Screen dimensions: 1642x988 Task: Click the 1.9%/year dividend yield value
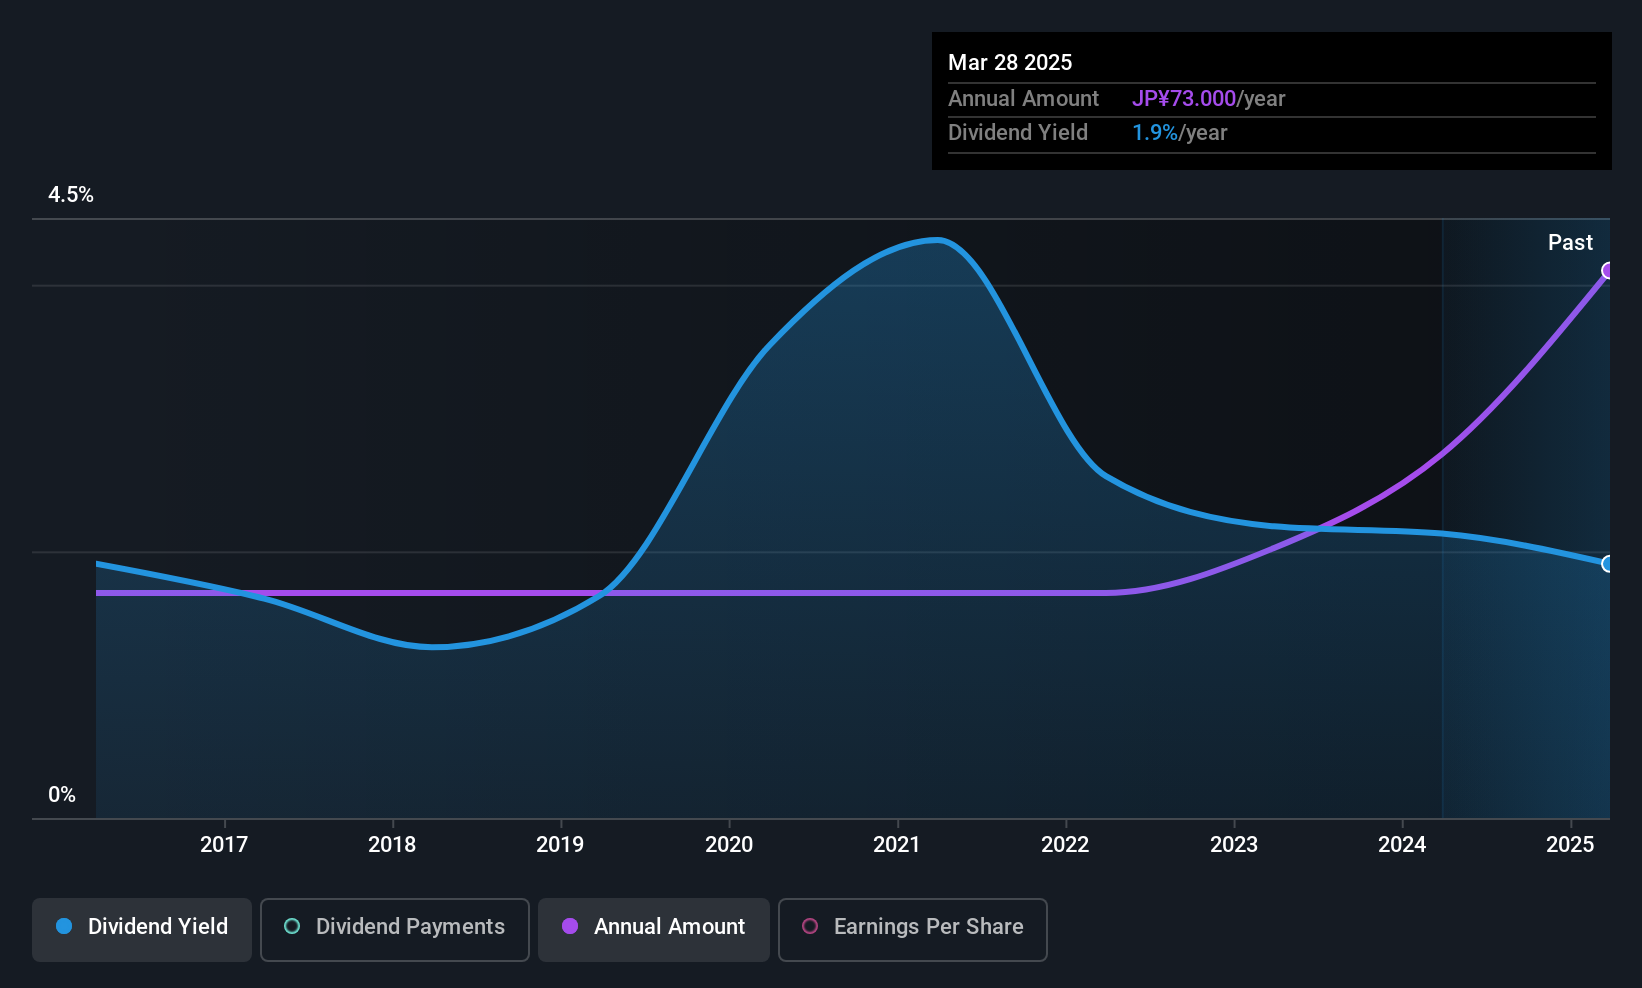(1179, 132)
